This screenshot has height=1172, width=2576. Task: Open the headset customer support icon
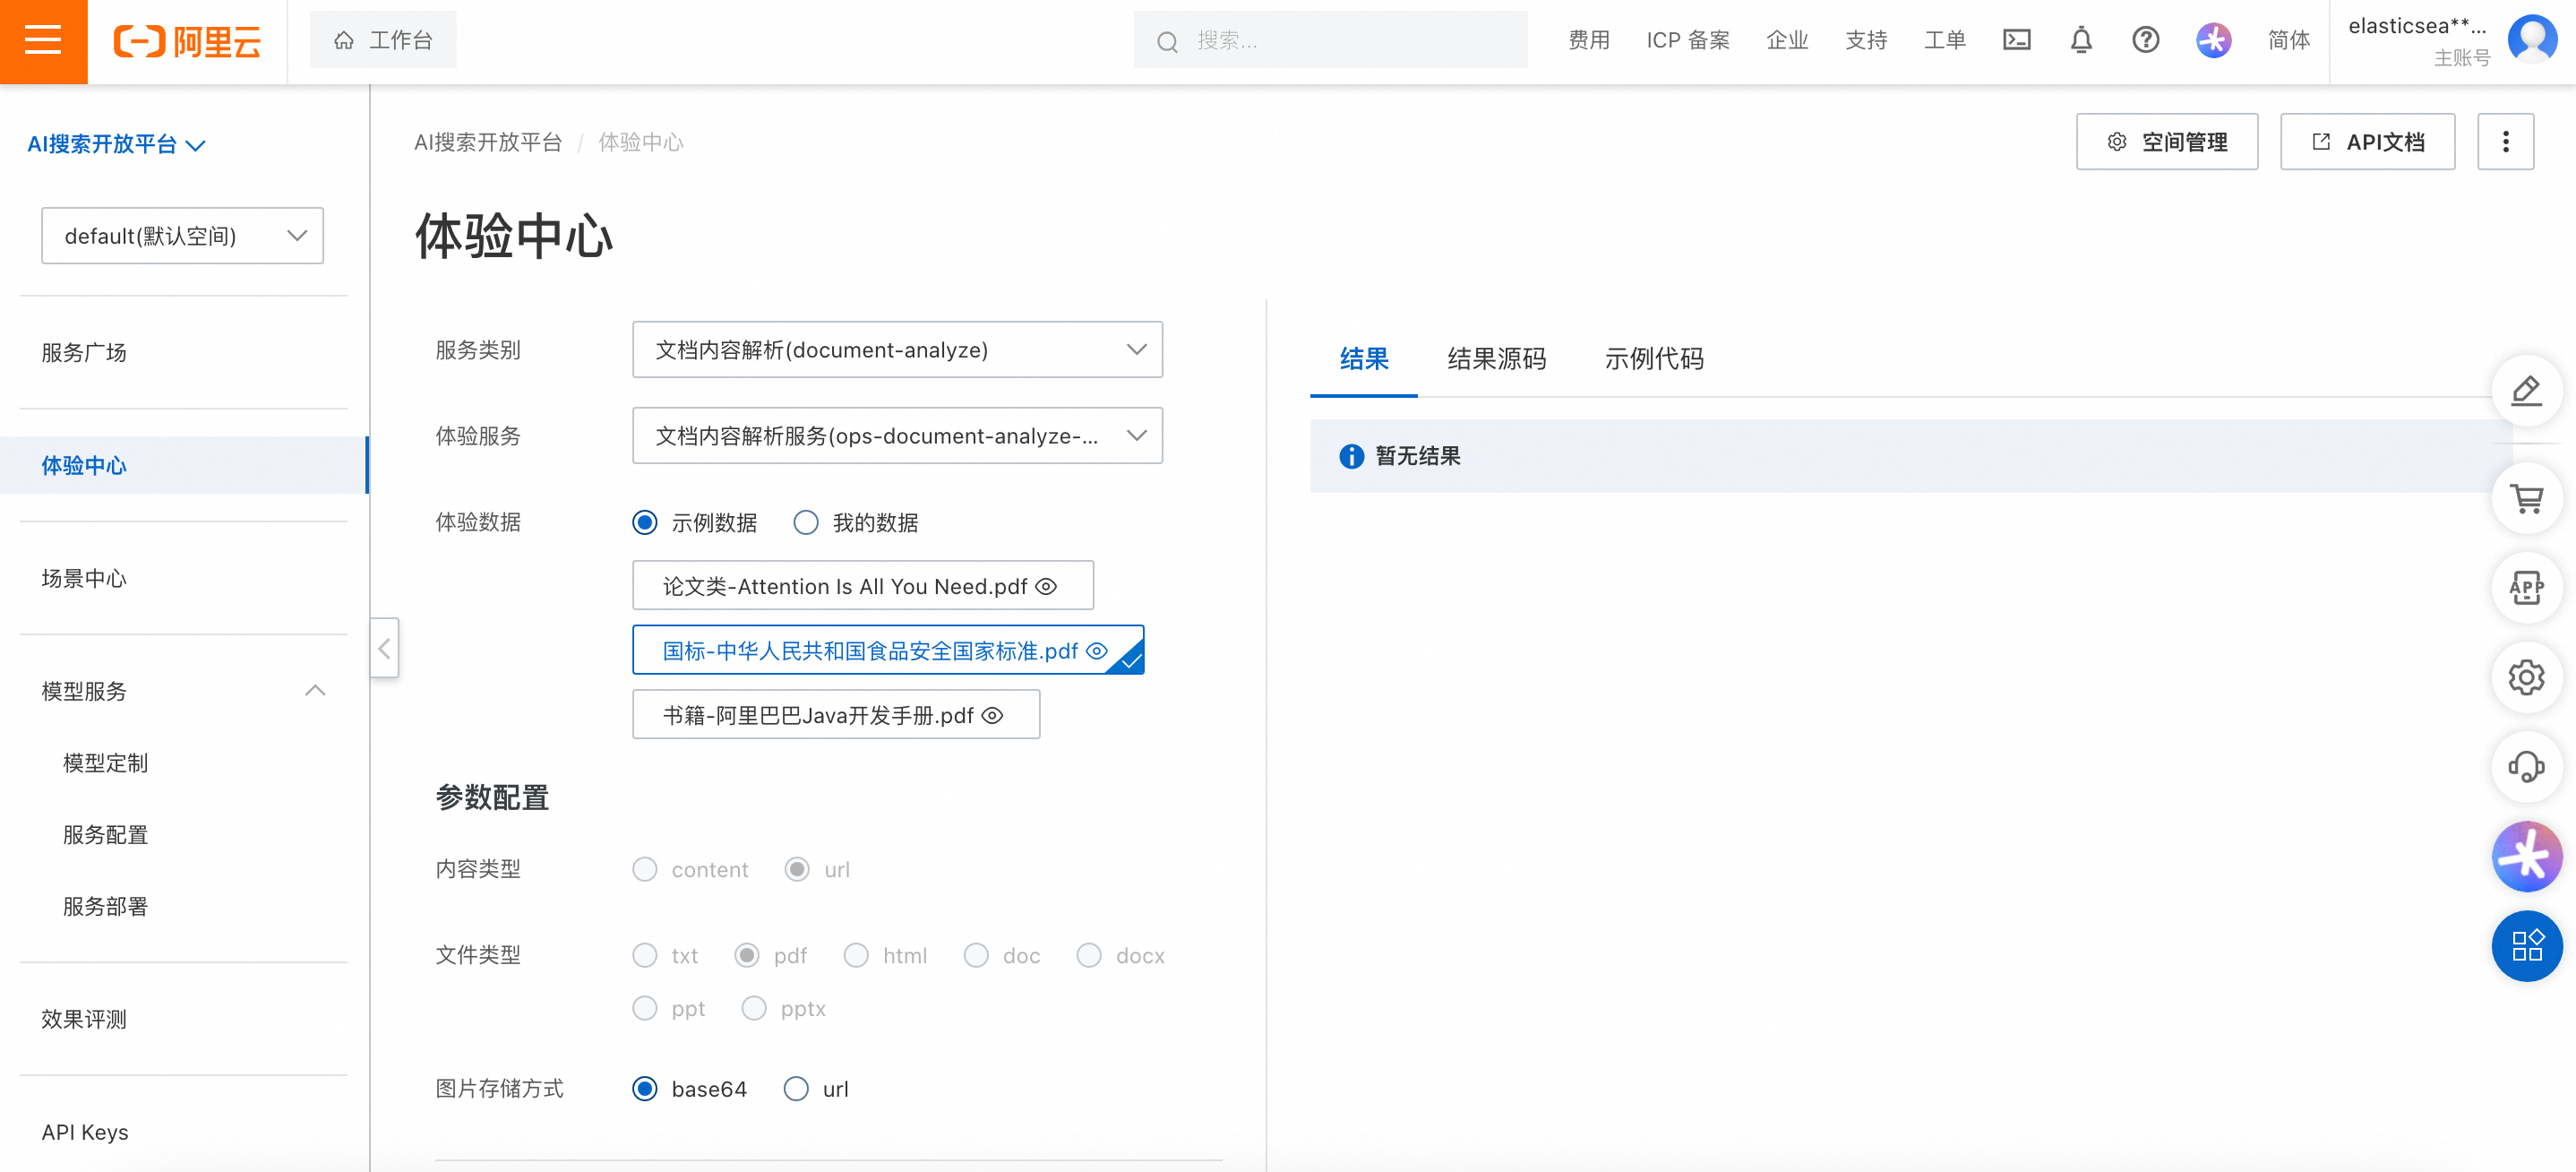[x=2526, y=766]
